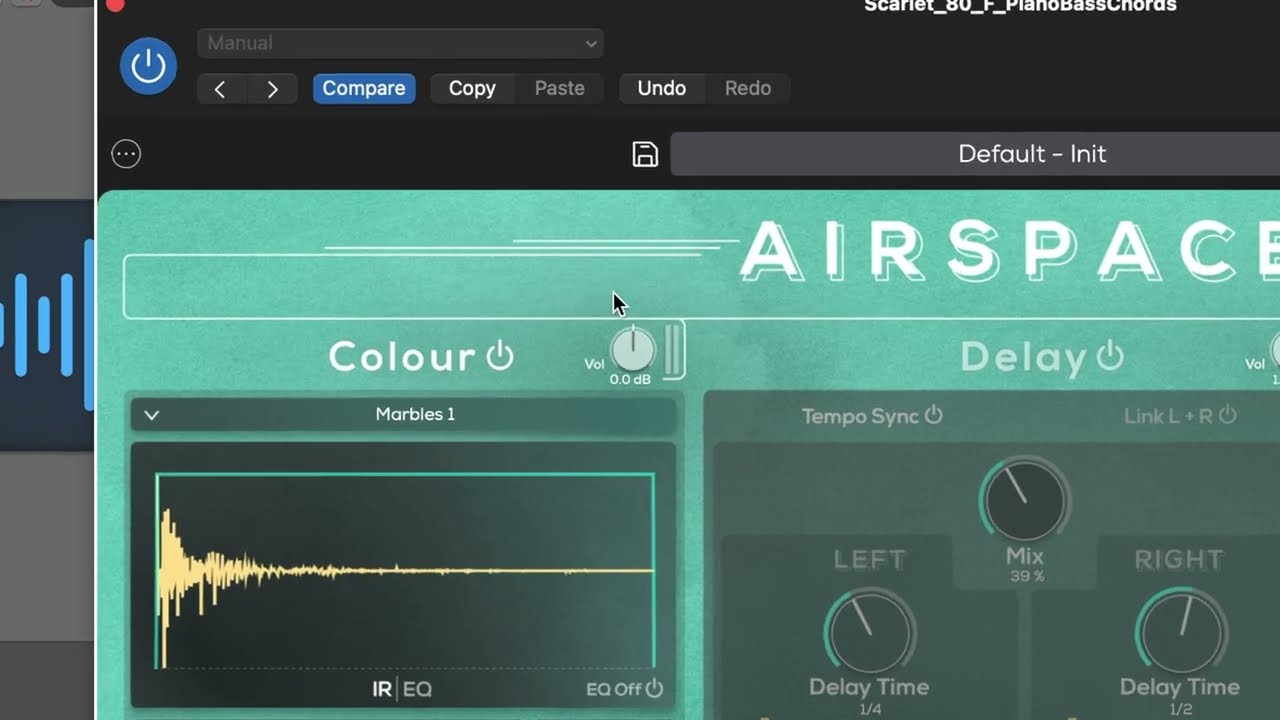Click the 1/4 left delay time value
The width and height of the screenshot is (1280, 720).
(x=868, y=709)
